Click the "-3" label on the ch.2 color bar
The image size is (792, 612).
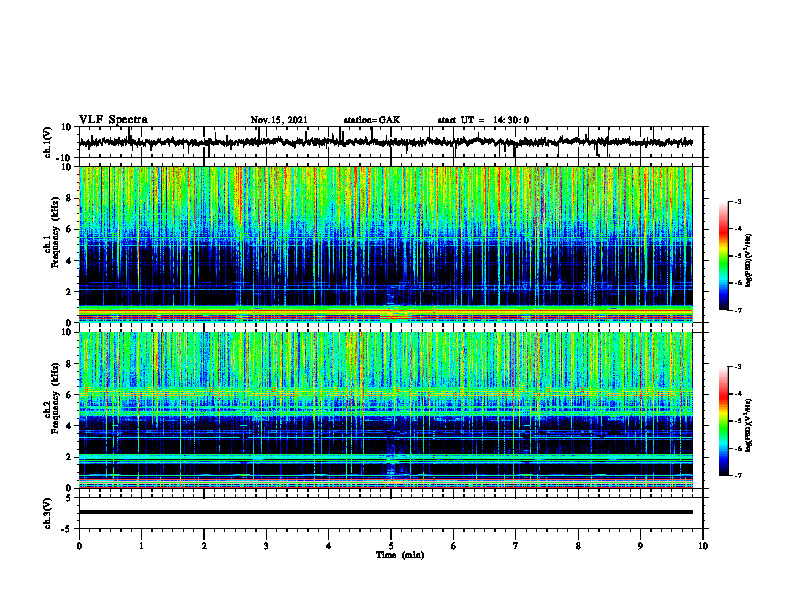pos(738,367)
